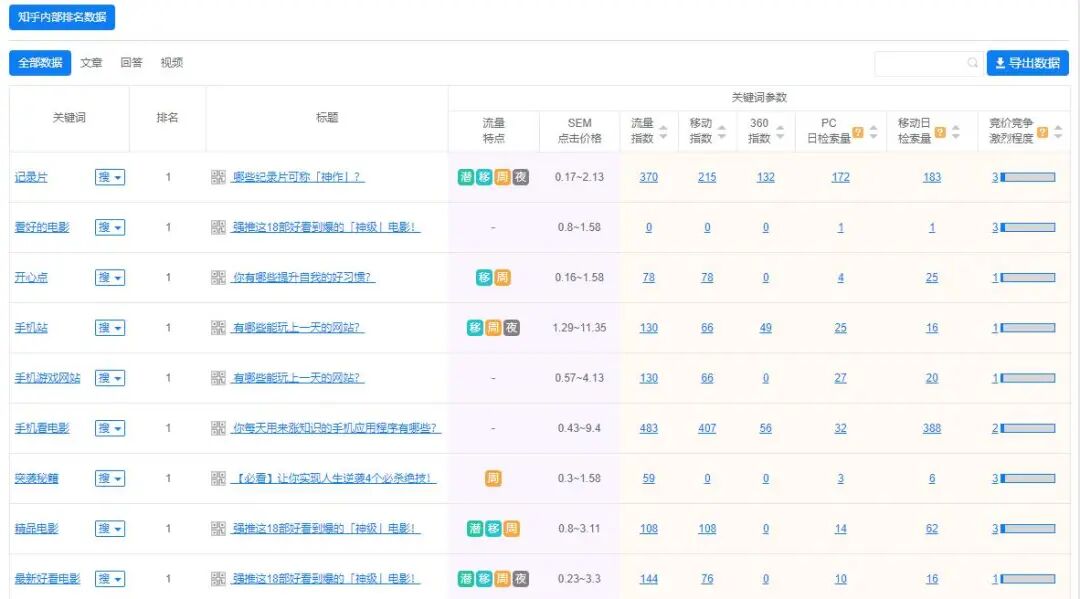Viewport: 1080px width, 599px height.
Task: Open 搜 dropdown in 手机看电影 row
Action: pyautogui.click(x=110, y=428)
